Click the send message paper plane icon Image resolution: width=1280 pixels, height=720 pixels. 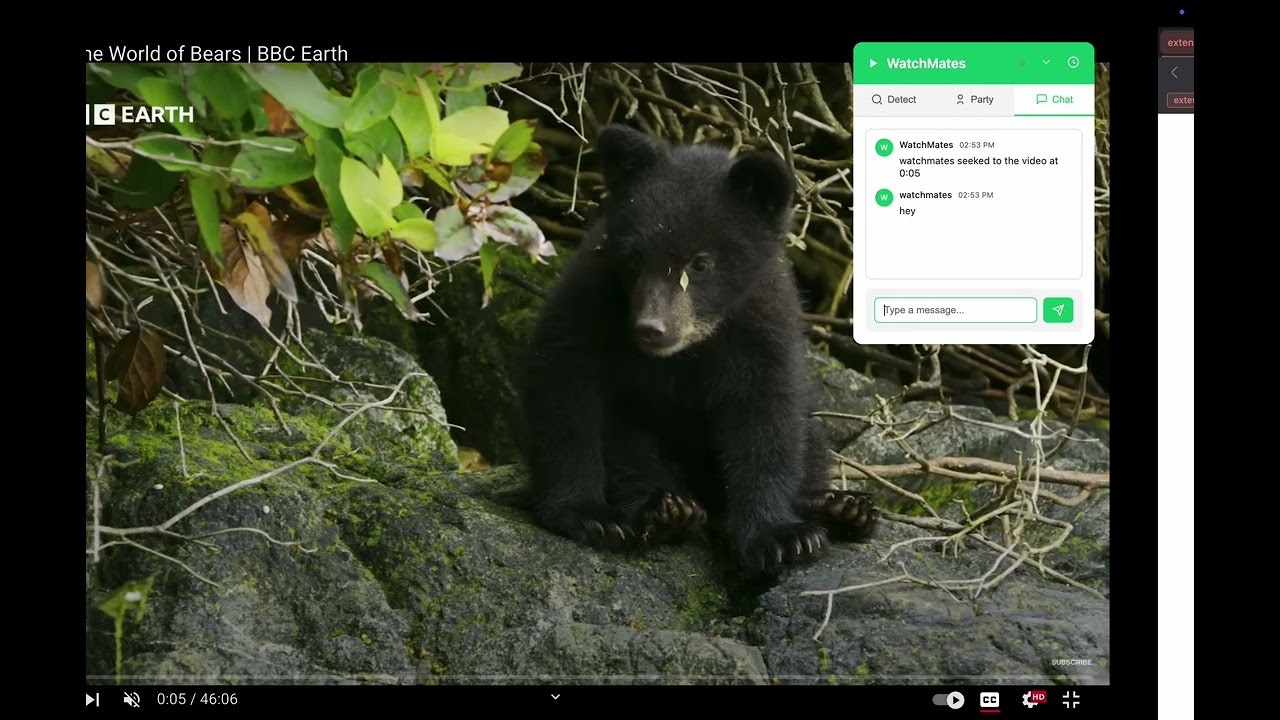tap(1057, 310)
